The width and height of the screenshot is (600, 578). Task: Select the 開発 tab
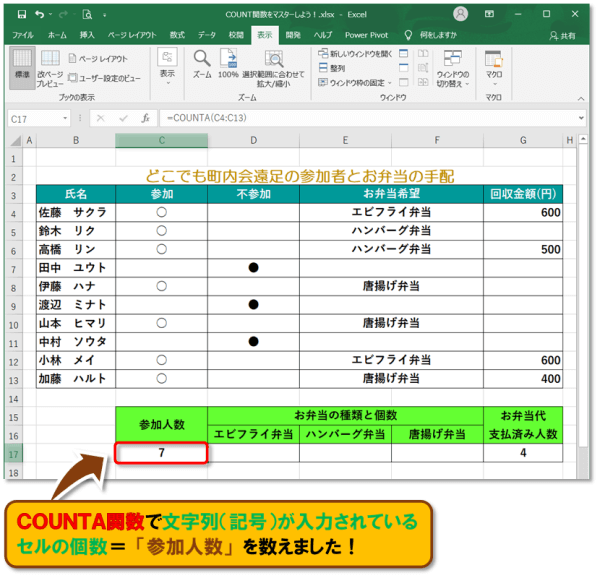(x=293, y=35)
